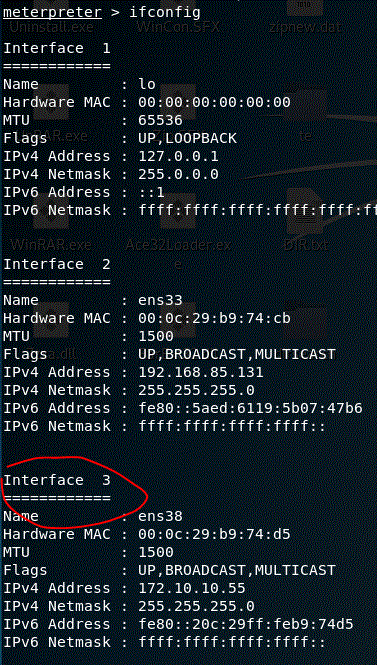The width and height of the screenshot is (377, 665).
Task: Click the Interface 2 heading
Action: 57,264
